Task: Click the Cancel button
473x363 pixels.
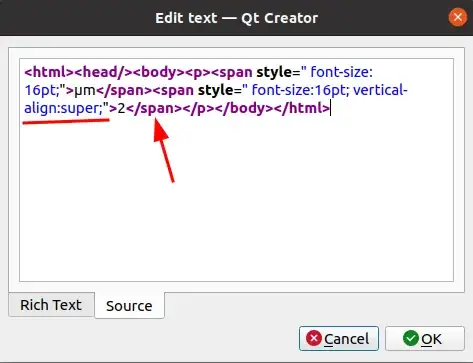Action: [339, 339]
